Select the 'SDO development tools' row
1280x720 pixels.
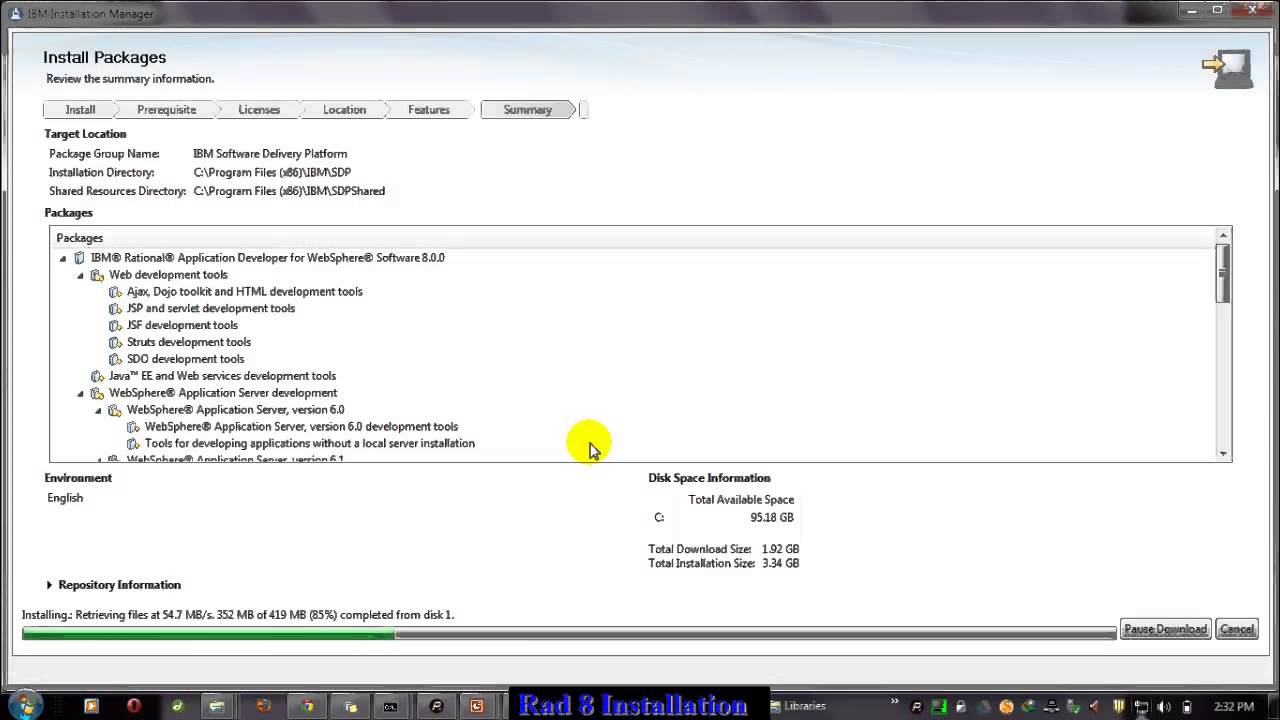coord(185,360)
